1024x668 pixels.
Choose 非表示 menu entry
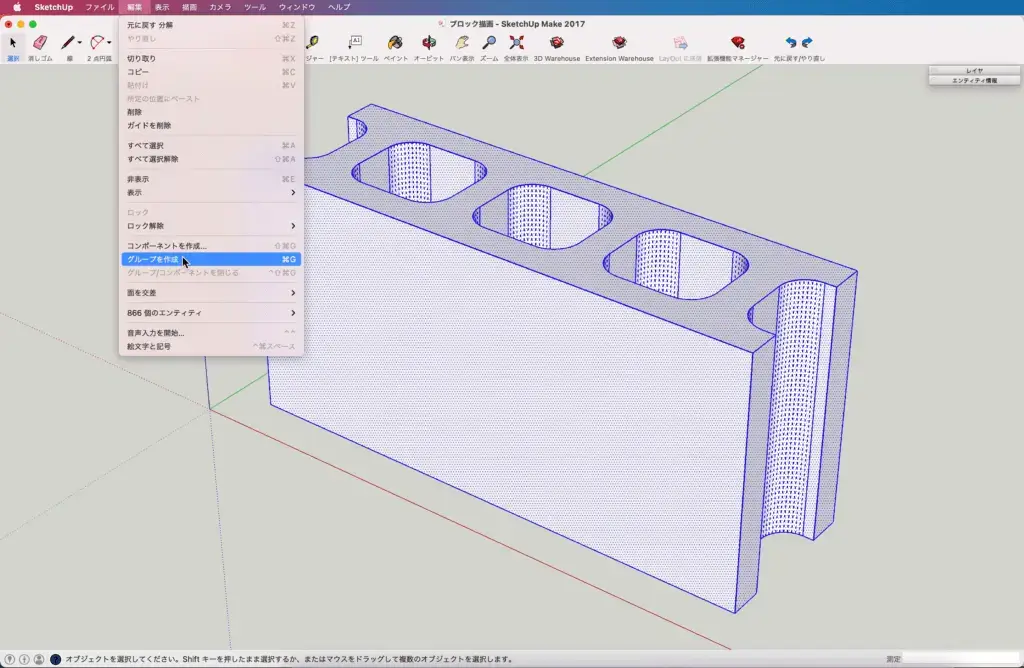tap(211, 179)
